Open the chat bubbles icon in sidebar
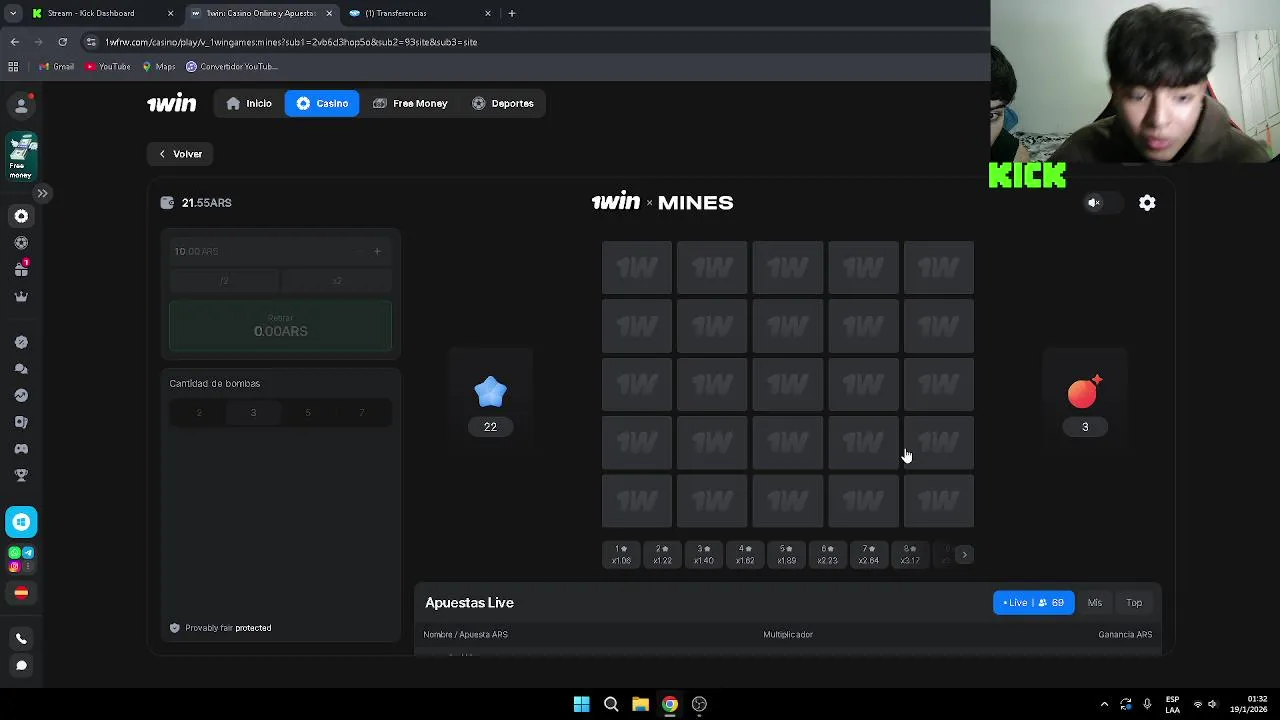The height and width of the screenshot is (720, 1280). [21, 368]
